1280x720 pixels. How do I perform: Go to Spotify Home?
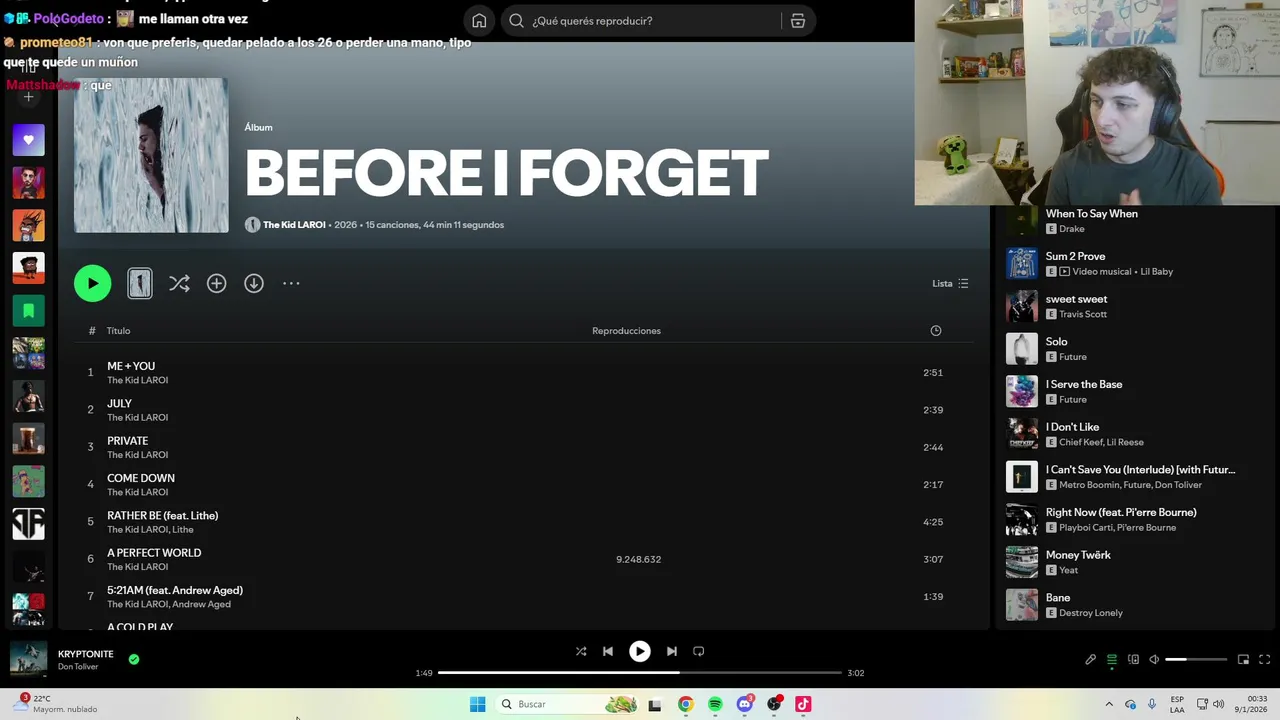(479, 21)
